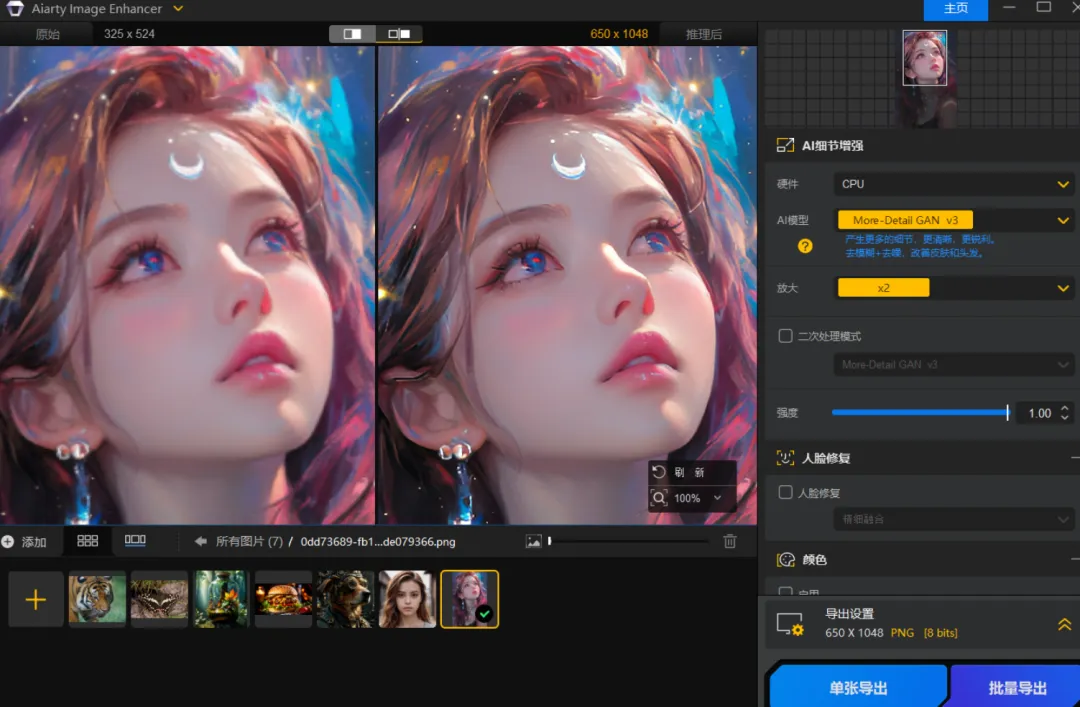Click the 刷新 refresh icon
The height and width of the screenshot is (707, 1080).
point(658,472)
